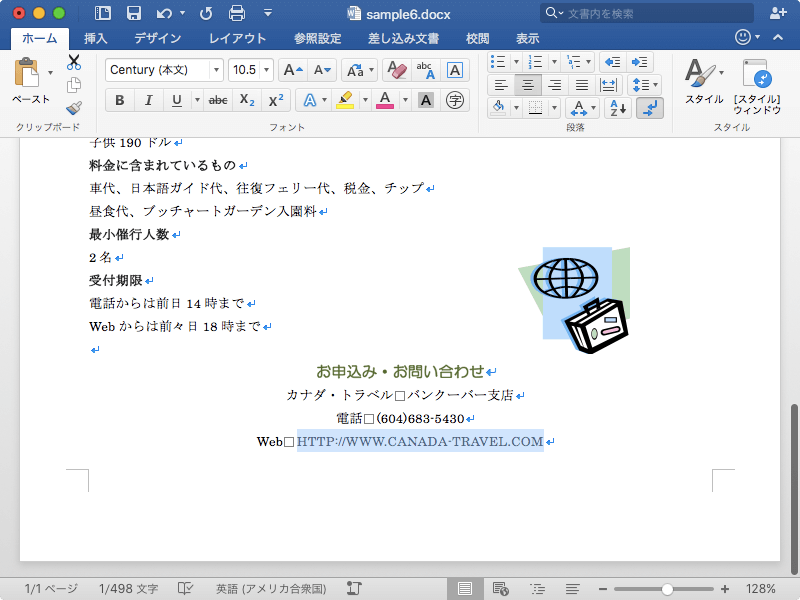This screenshot has width=800, height=600.
Task: Expand the bullet list dropdown arrow
Action: (x=516, y=62)
